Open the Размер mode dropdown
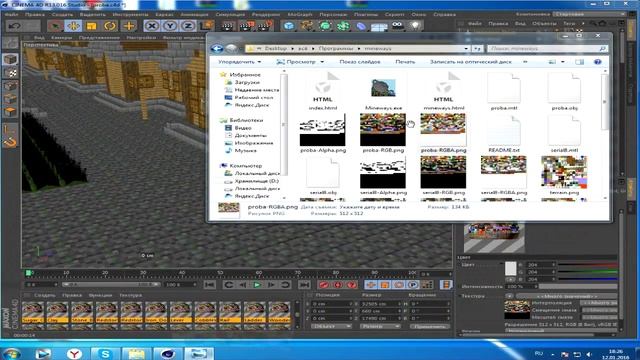The image size is (640, 360). click(380, 326)
